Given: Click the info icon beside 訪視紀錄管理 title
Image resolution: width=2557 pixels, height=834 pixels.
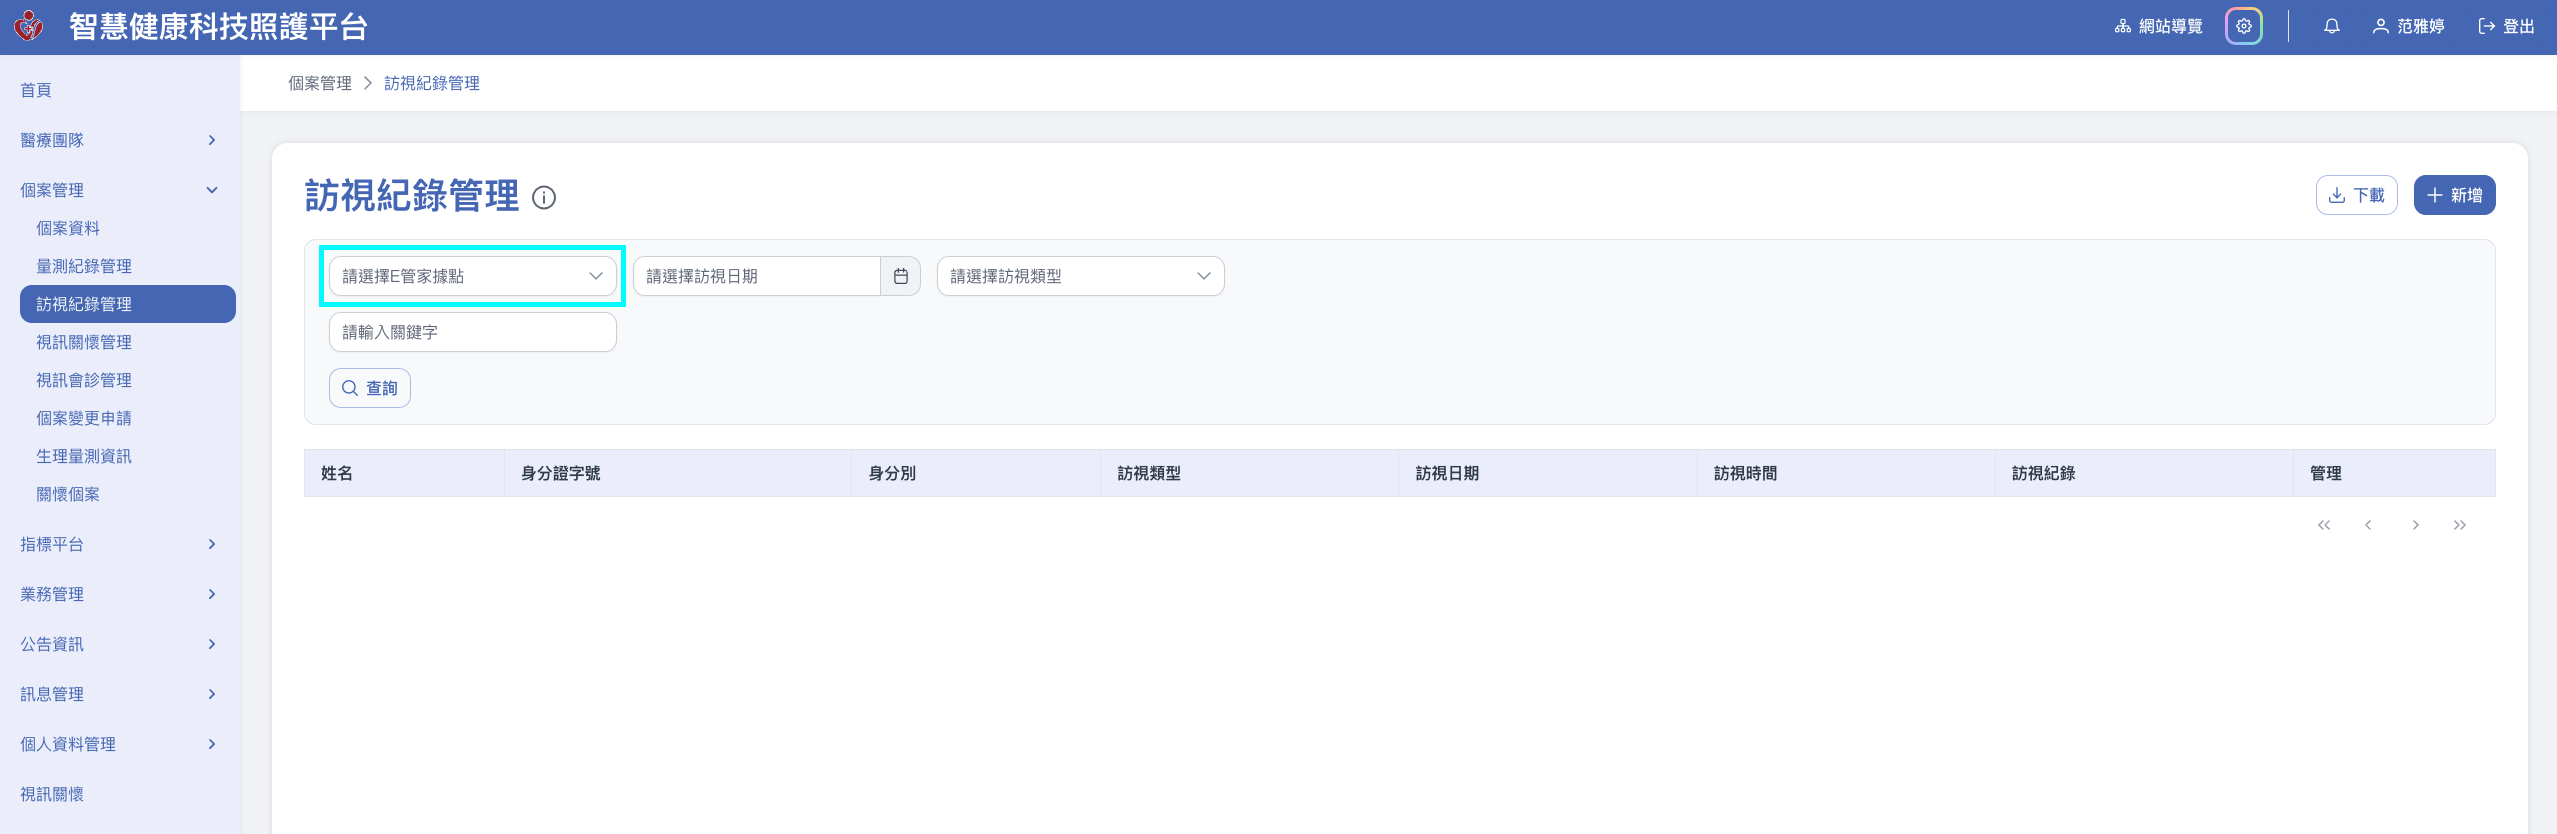Looking at the screenshot, I should pyautogui.click(x=544, y=198).
